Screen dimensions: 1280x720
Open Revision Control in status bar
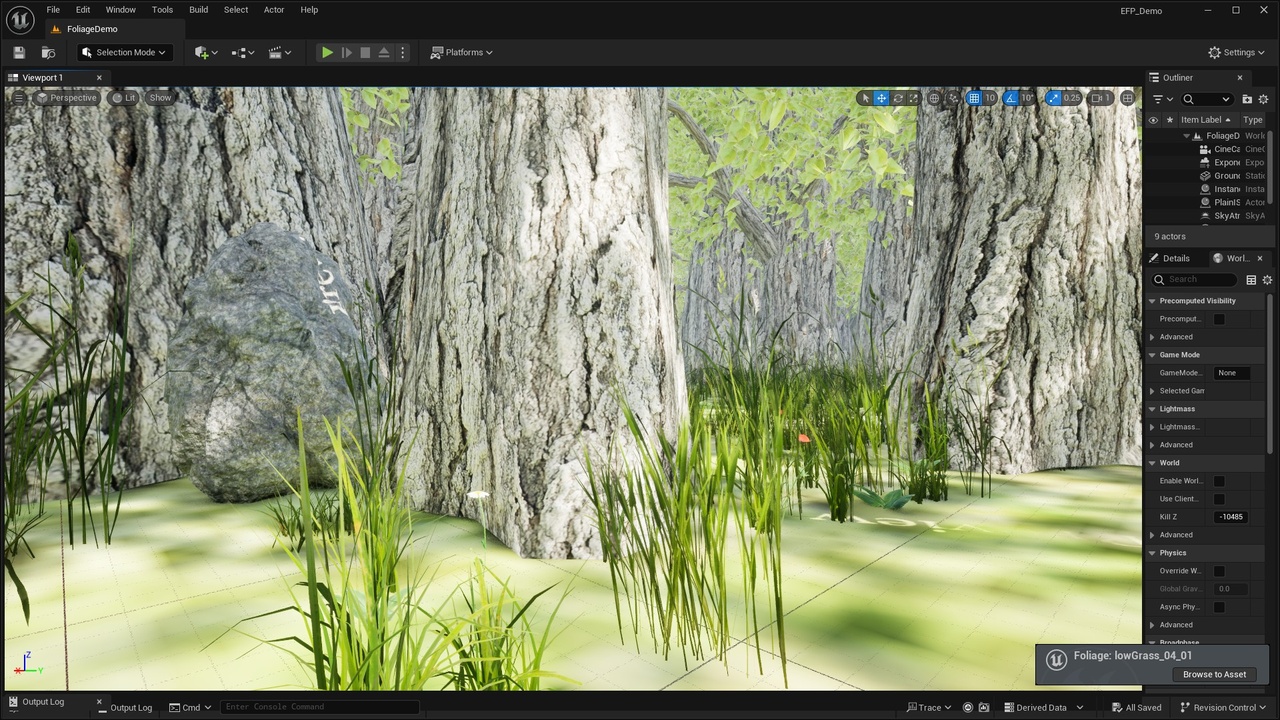pyautogui.click(x=1223, y=708)
